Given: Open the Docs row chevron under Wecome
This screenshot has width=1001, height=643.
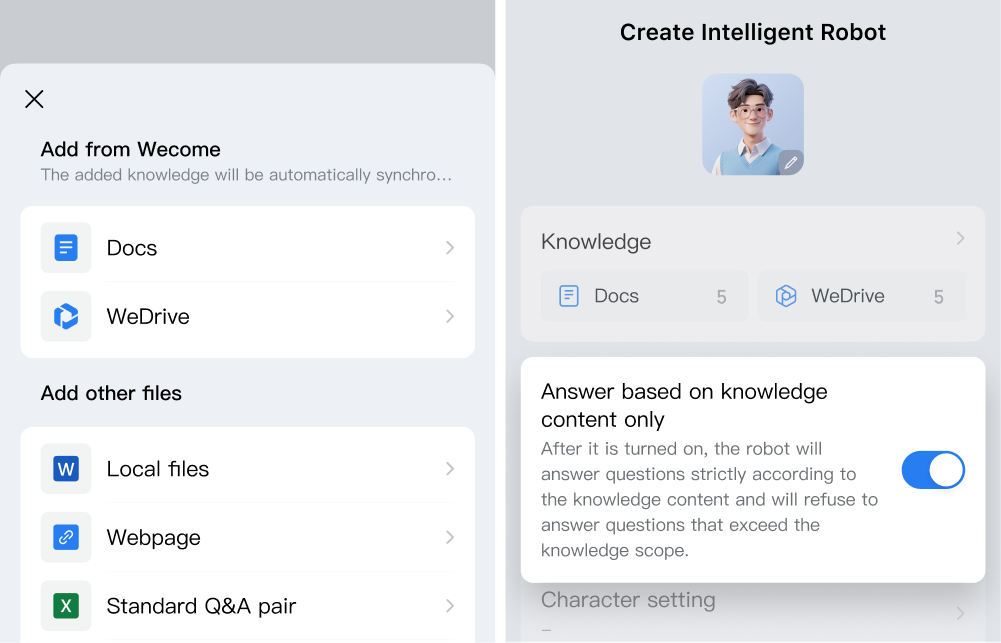Looking at the screenshot, I should point(450,248).
